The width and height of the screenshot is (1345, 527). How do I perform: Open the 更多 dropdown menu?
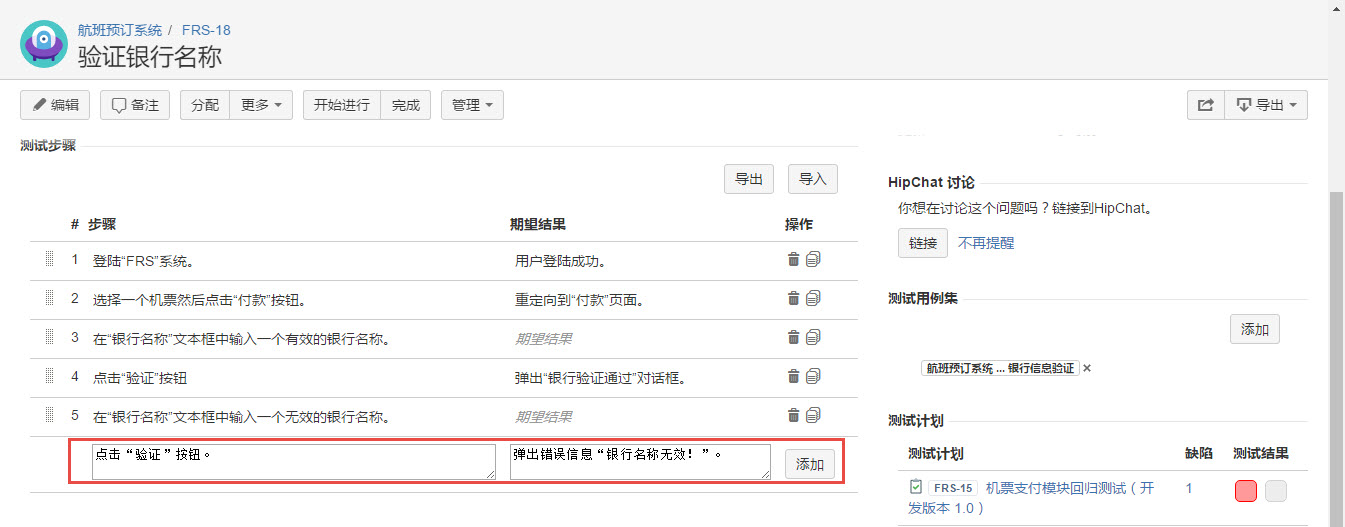pos(260,105)
